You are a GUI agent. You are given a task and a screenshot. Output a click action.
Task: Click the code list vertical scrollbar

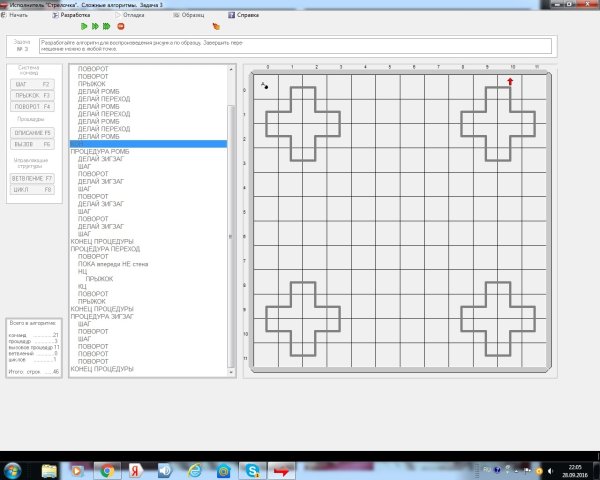click(x=232, y=237)
